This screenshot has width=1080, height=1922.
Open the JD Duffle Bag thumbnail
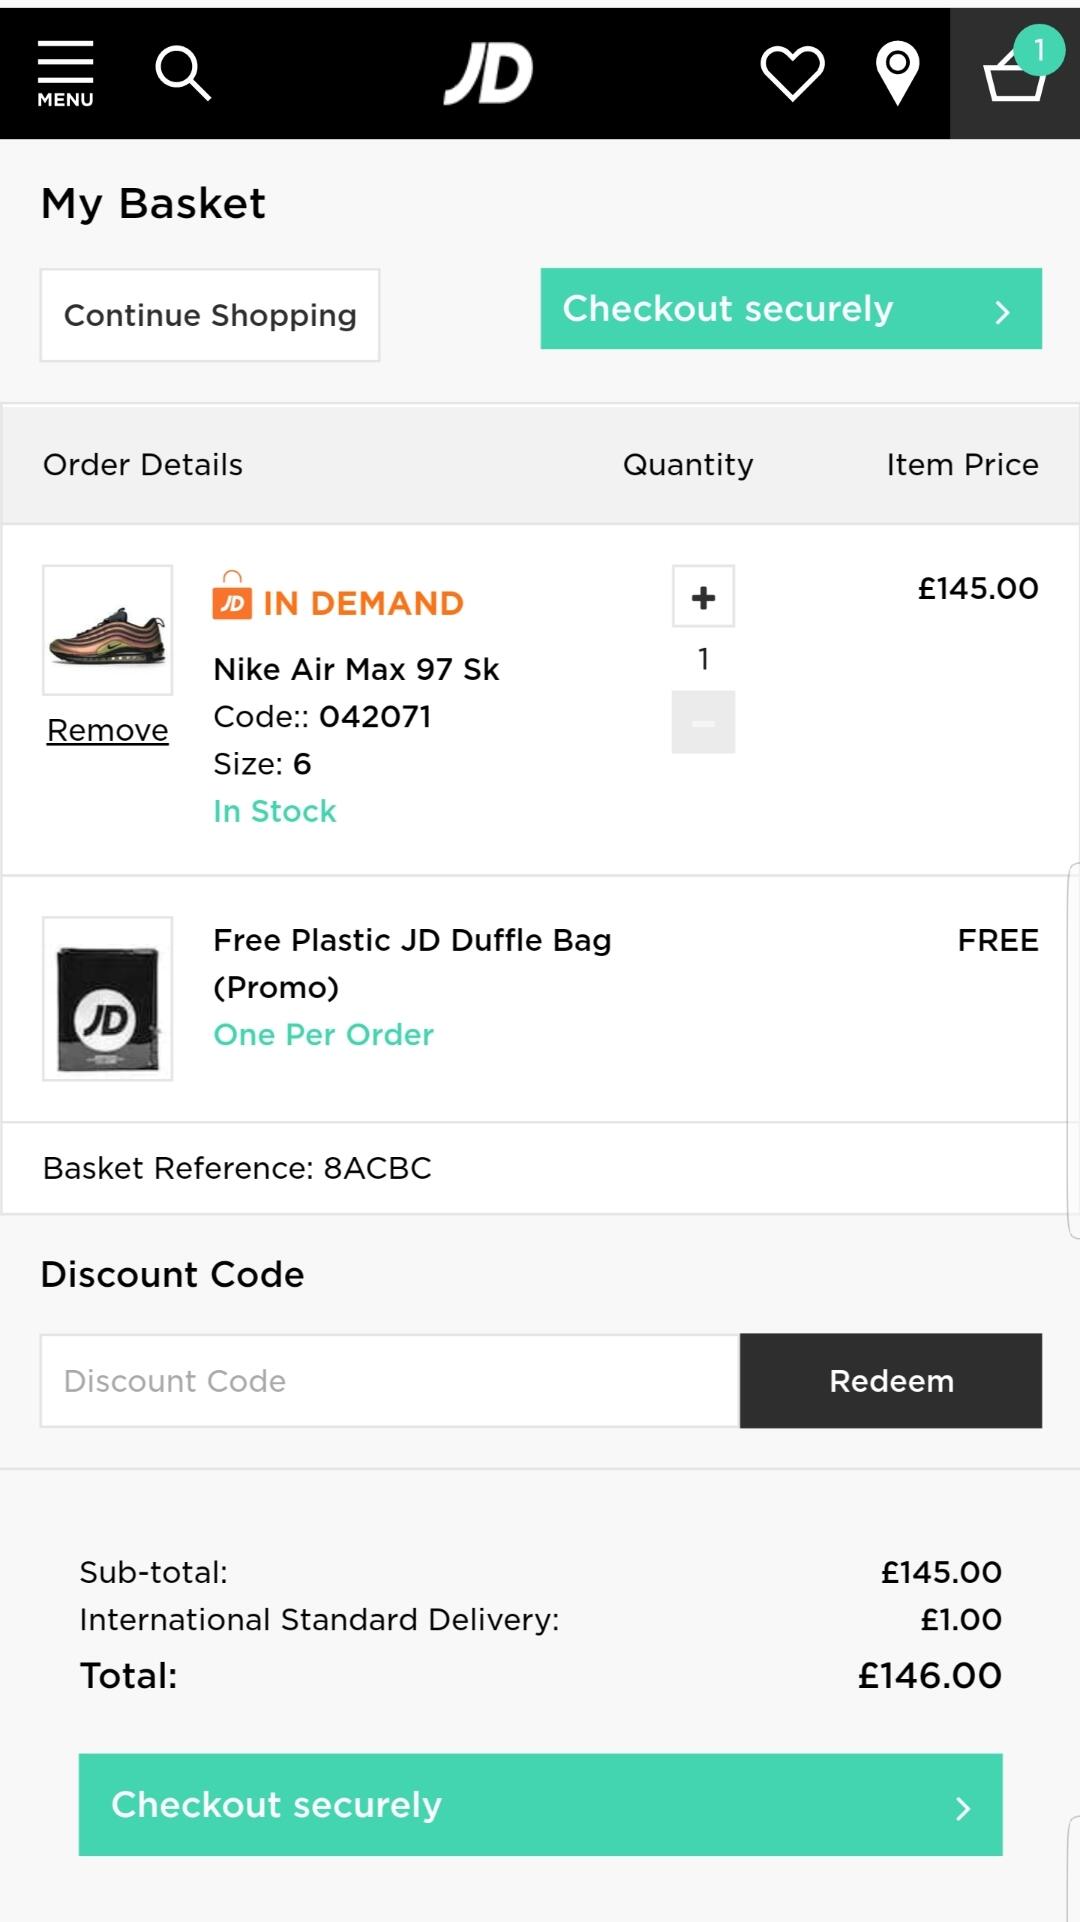point(108,998)
